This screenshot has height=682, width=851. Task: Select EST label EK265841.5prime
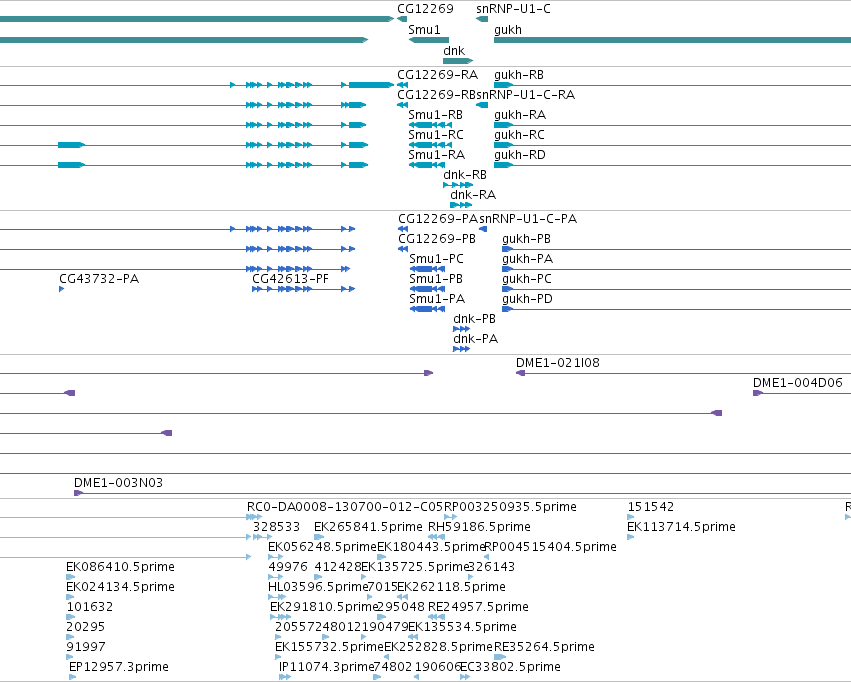pos(368,527)
